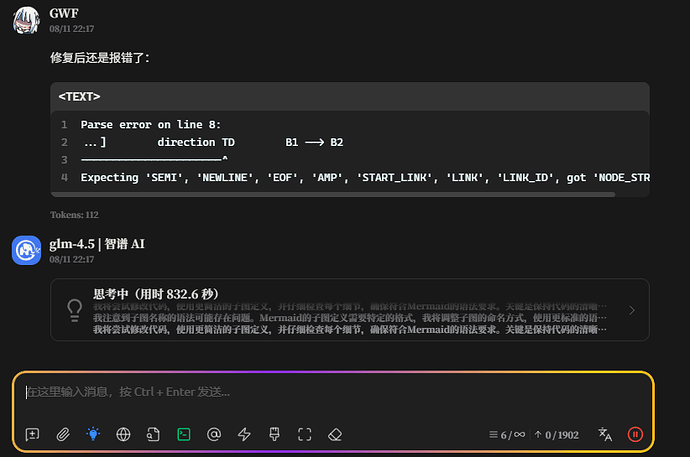Click the '修复后还是报错了:' message text

click(100, 58)
